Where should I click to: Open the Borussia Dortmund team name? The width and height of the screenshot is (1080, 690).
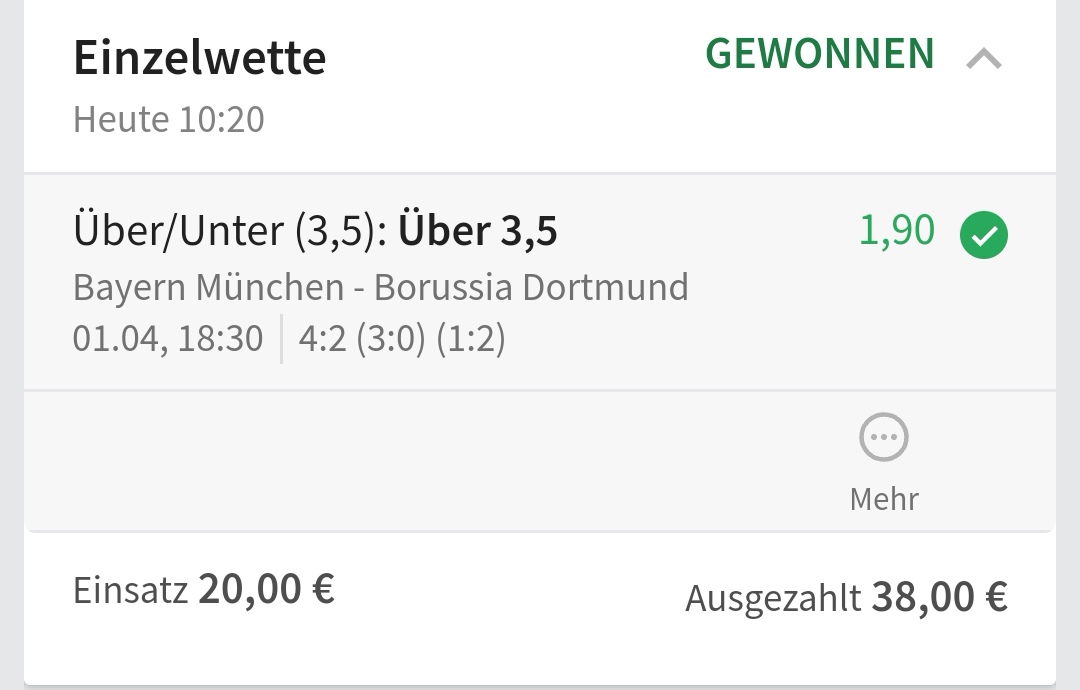click(x=531, y=288)
